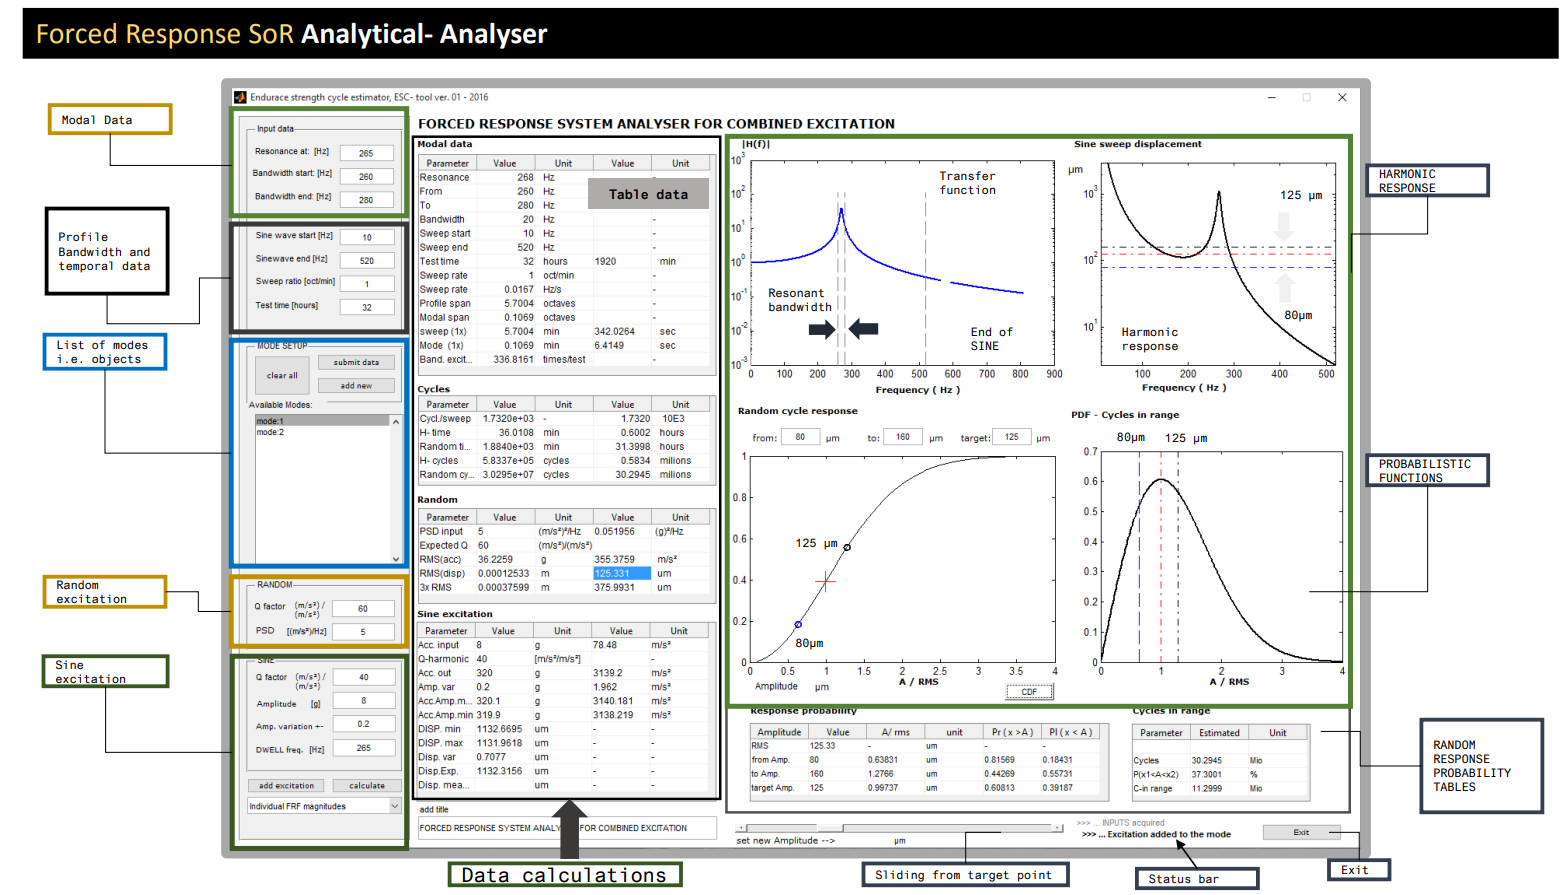Click the 'Amp. variation +-' input field
The height and width of the screenshot is (895, 1567).
pos(364,723)
